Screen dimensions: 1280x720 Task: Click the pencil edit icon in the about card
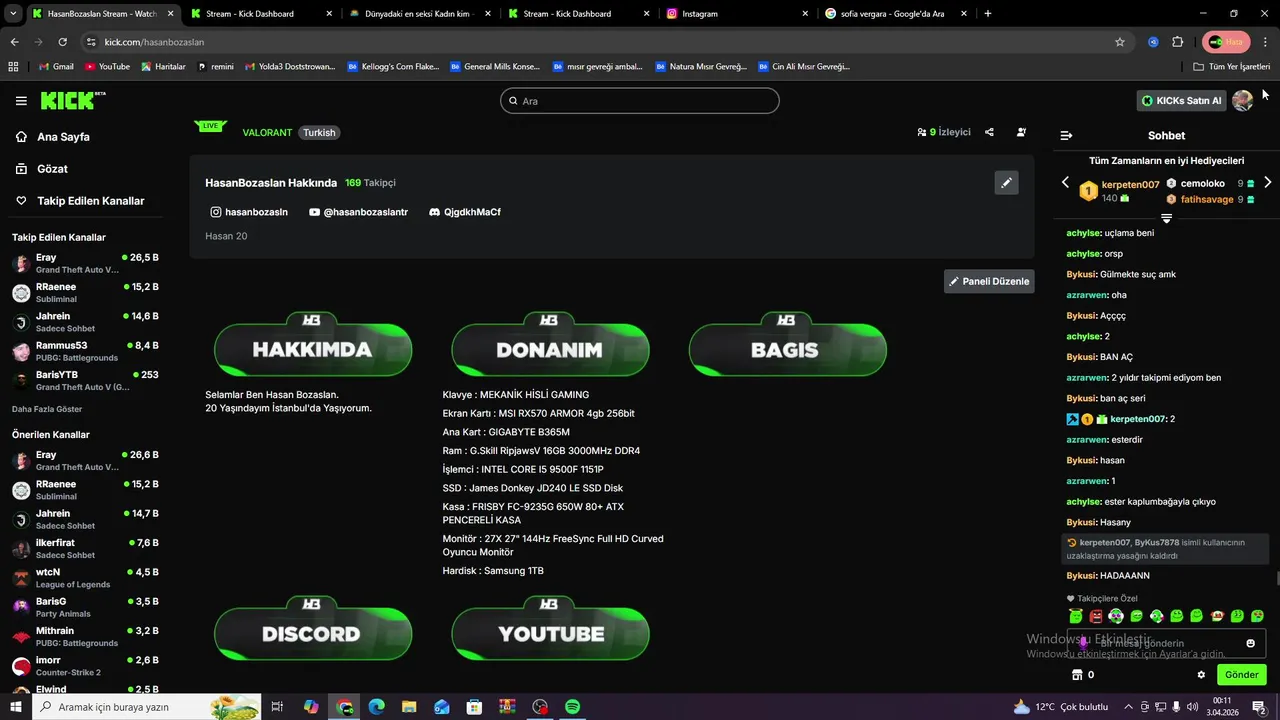pyautogui.click(x=1006, y=183)
